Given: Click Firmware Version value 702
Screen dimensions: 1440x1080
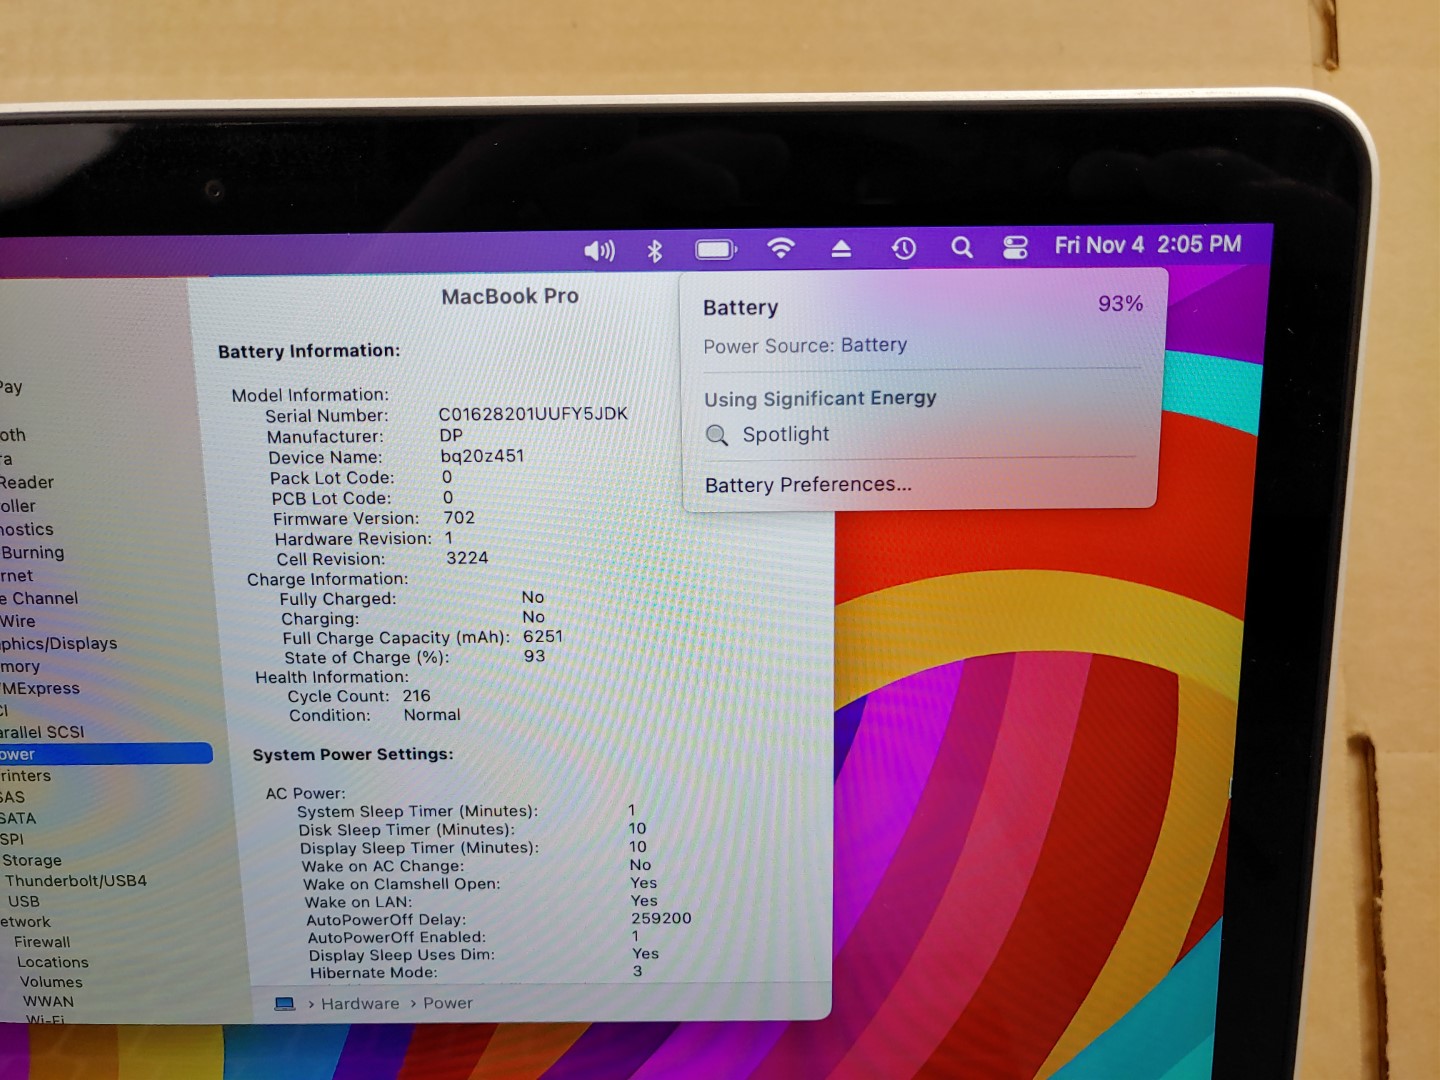Looking at the screenshot, I should tap(459, 518).
